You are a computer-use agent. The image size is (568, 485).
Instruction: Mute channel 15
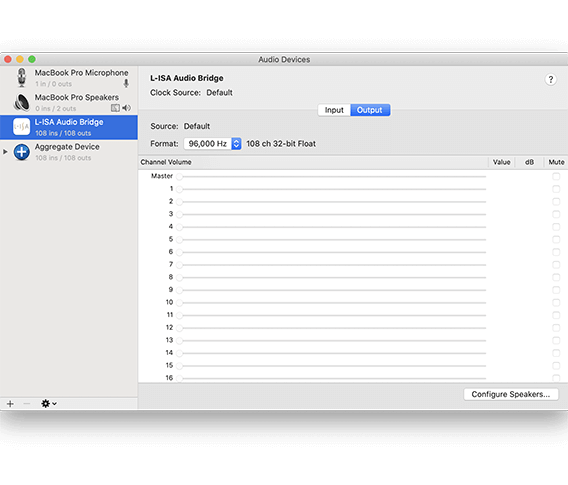click(x=556, y=365)
